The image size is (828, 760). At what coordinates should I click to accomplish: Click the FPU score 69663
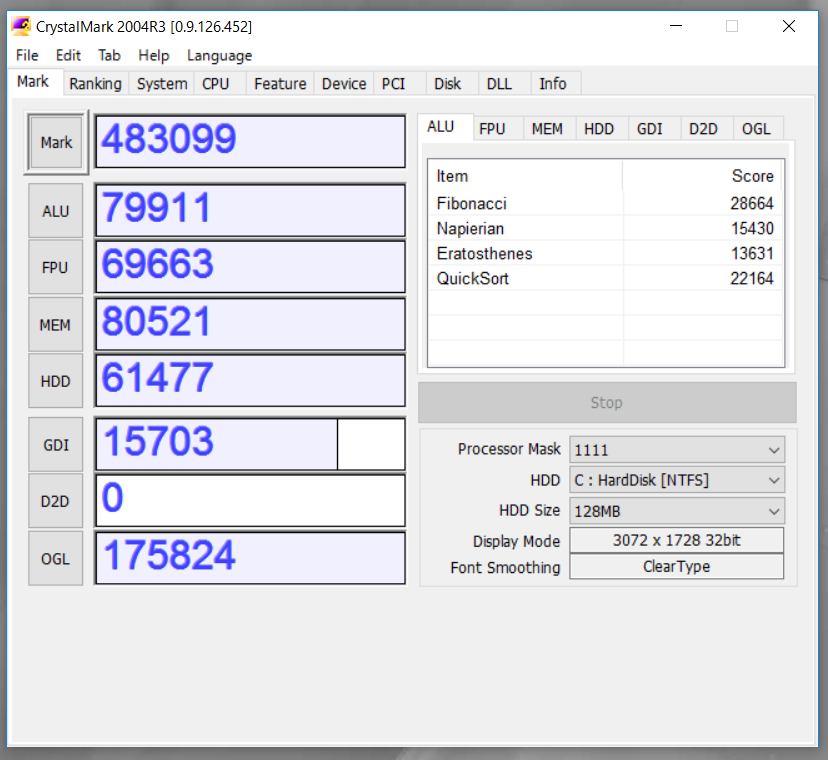click(x=250, y=267)
